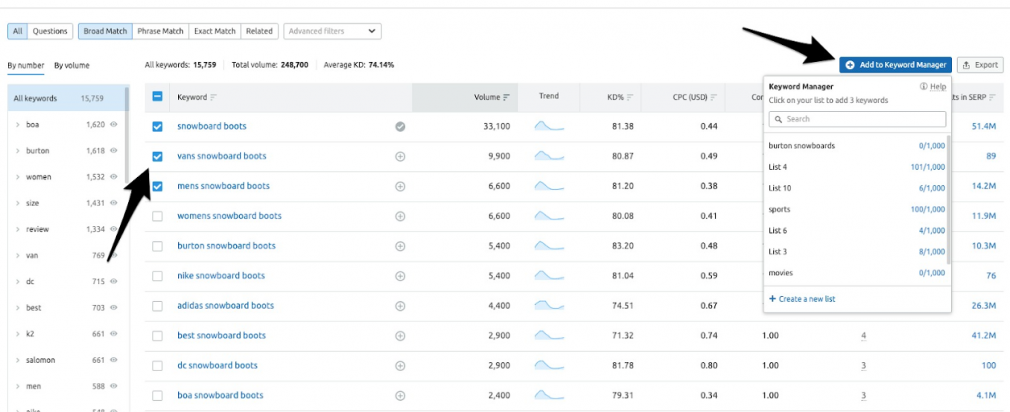Click the sort icon in Keyword column header

tap(213, 97)
